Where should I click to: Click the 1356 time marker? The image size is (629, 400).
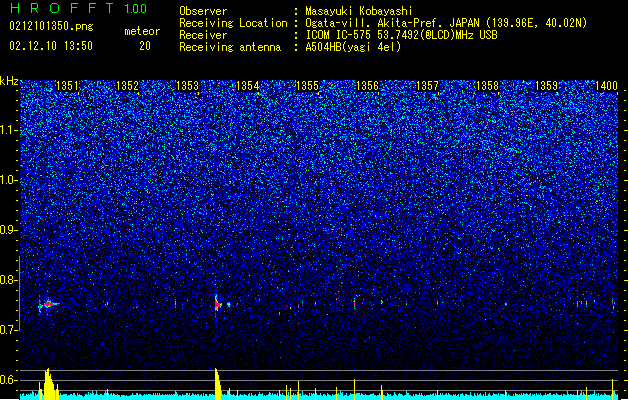(367, 86)
